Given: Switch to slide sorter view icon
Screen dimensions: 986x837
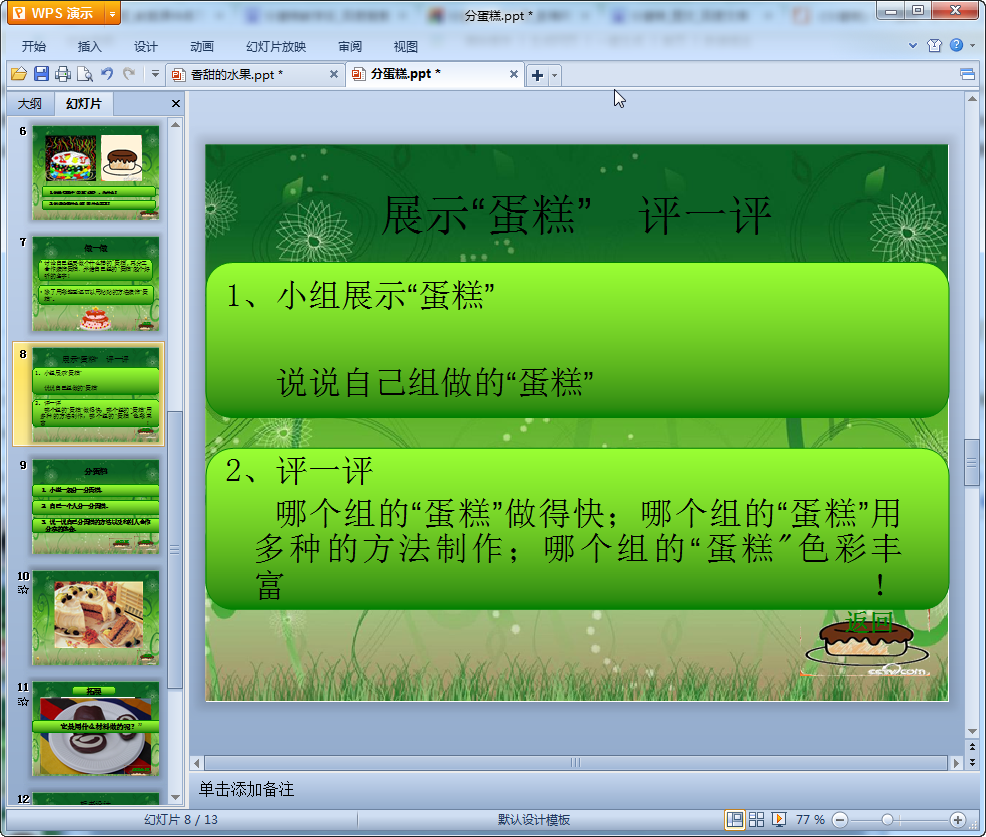Looking at the screenshot, I should [x=756, y=819].
